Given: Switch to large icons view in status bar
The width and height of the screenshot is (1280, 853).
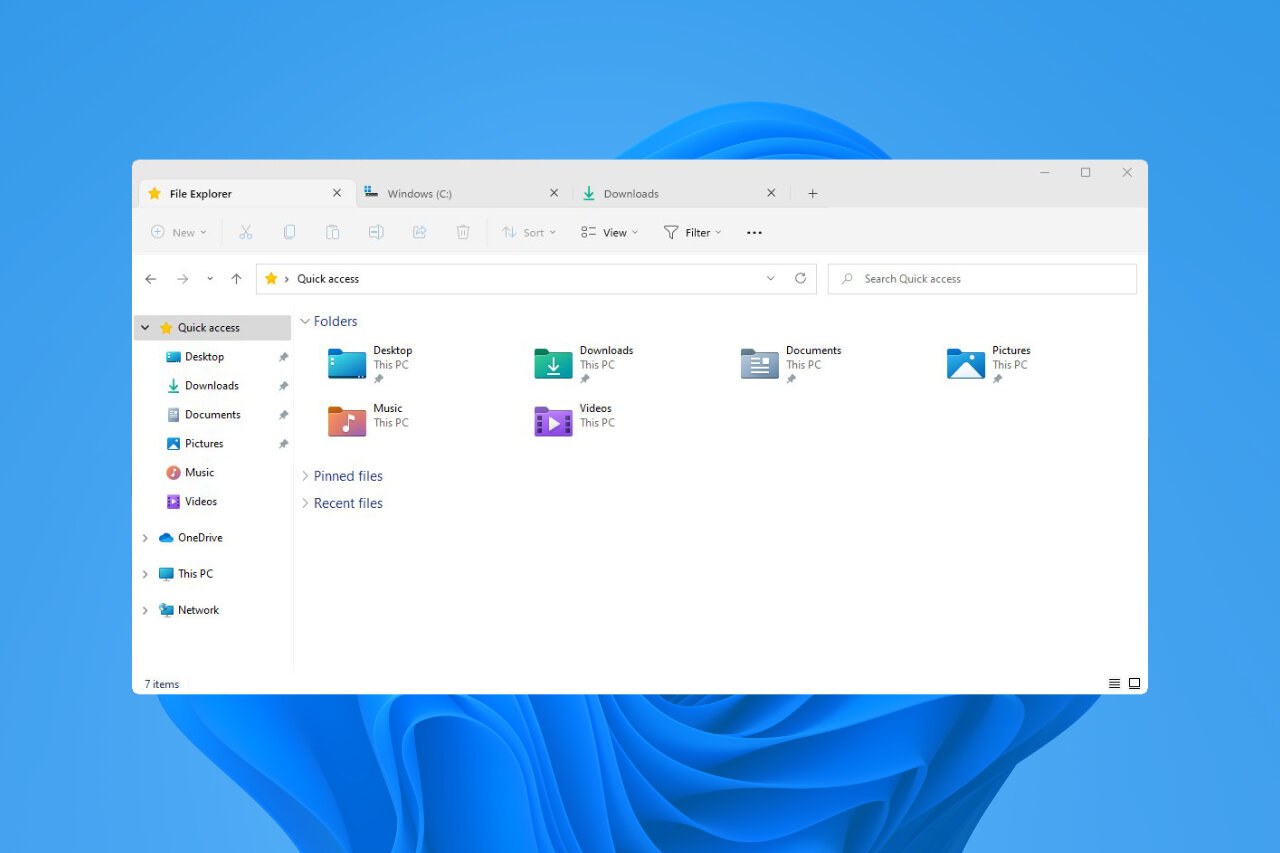Looking at the screenshot, I should point(1134,684).
